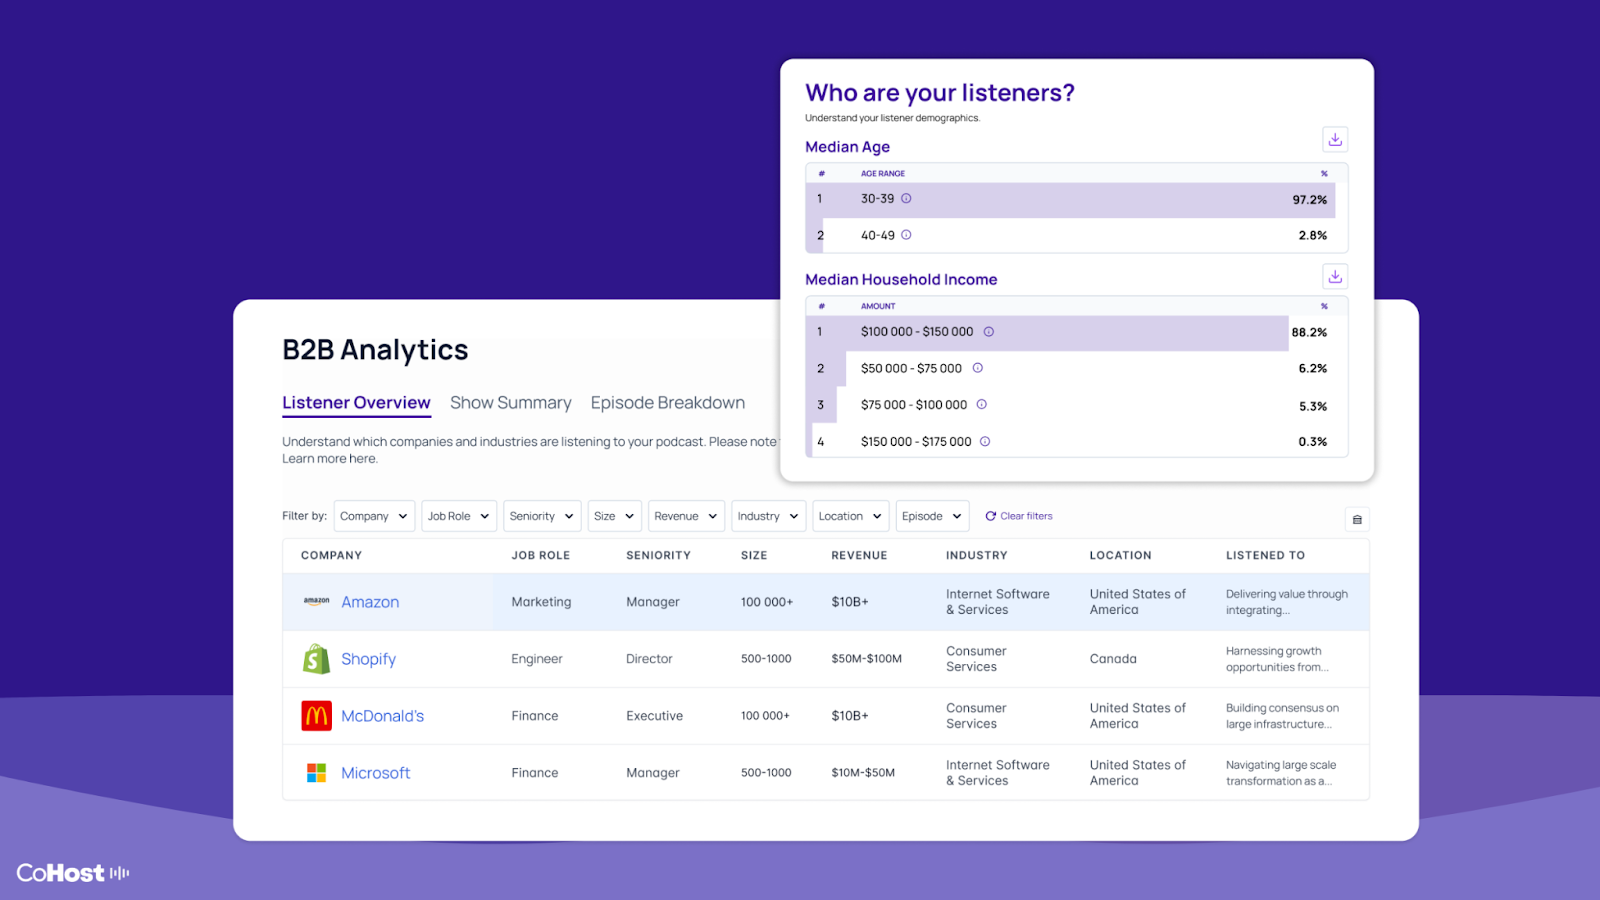Open info icon beside 40-49 age range
Image resolution: width=1600 pixels, height=900 pixels.
pyautogui.click(x=906, y=235)
